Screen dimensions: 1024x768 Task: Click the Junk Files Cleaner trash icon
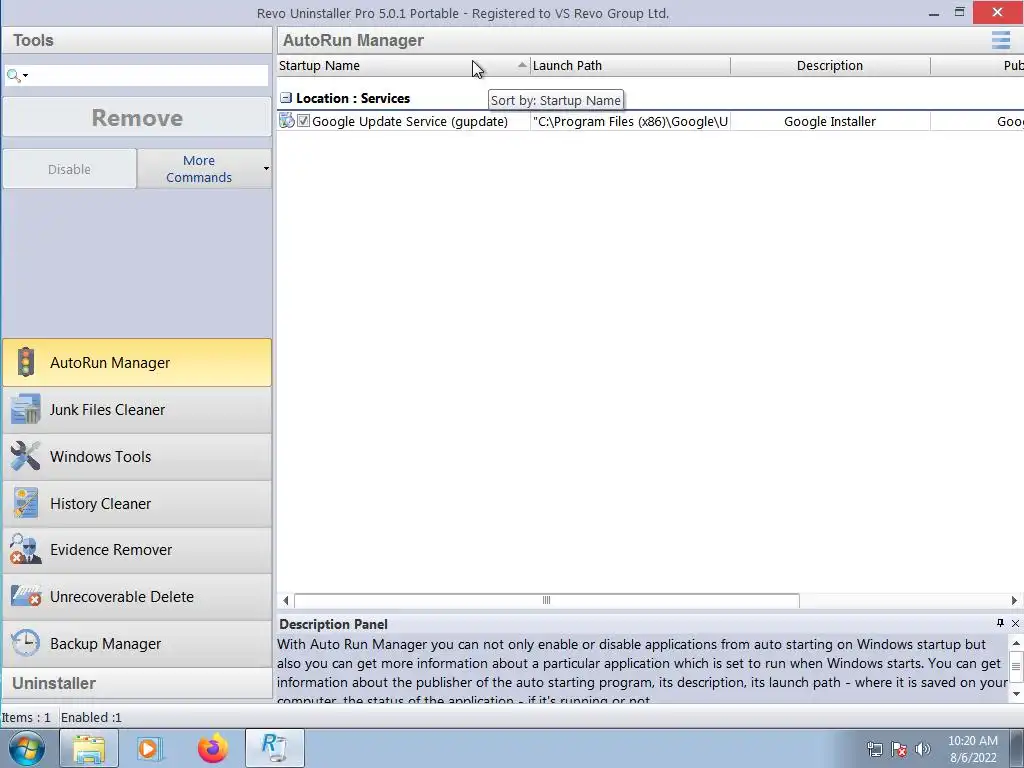[25, 409]
